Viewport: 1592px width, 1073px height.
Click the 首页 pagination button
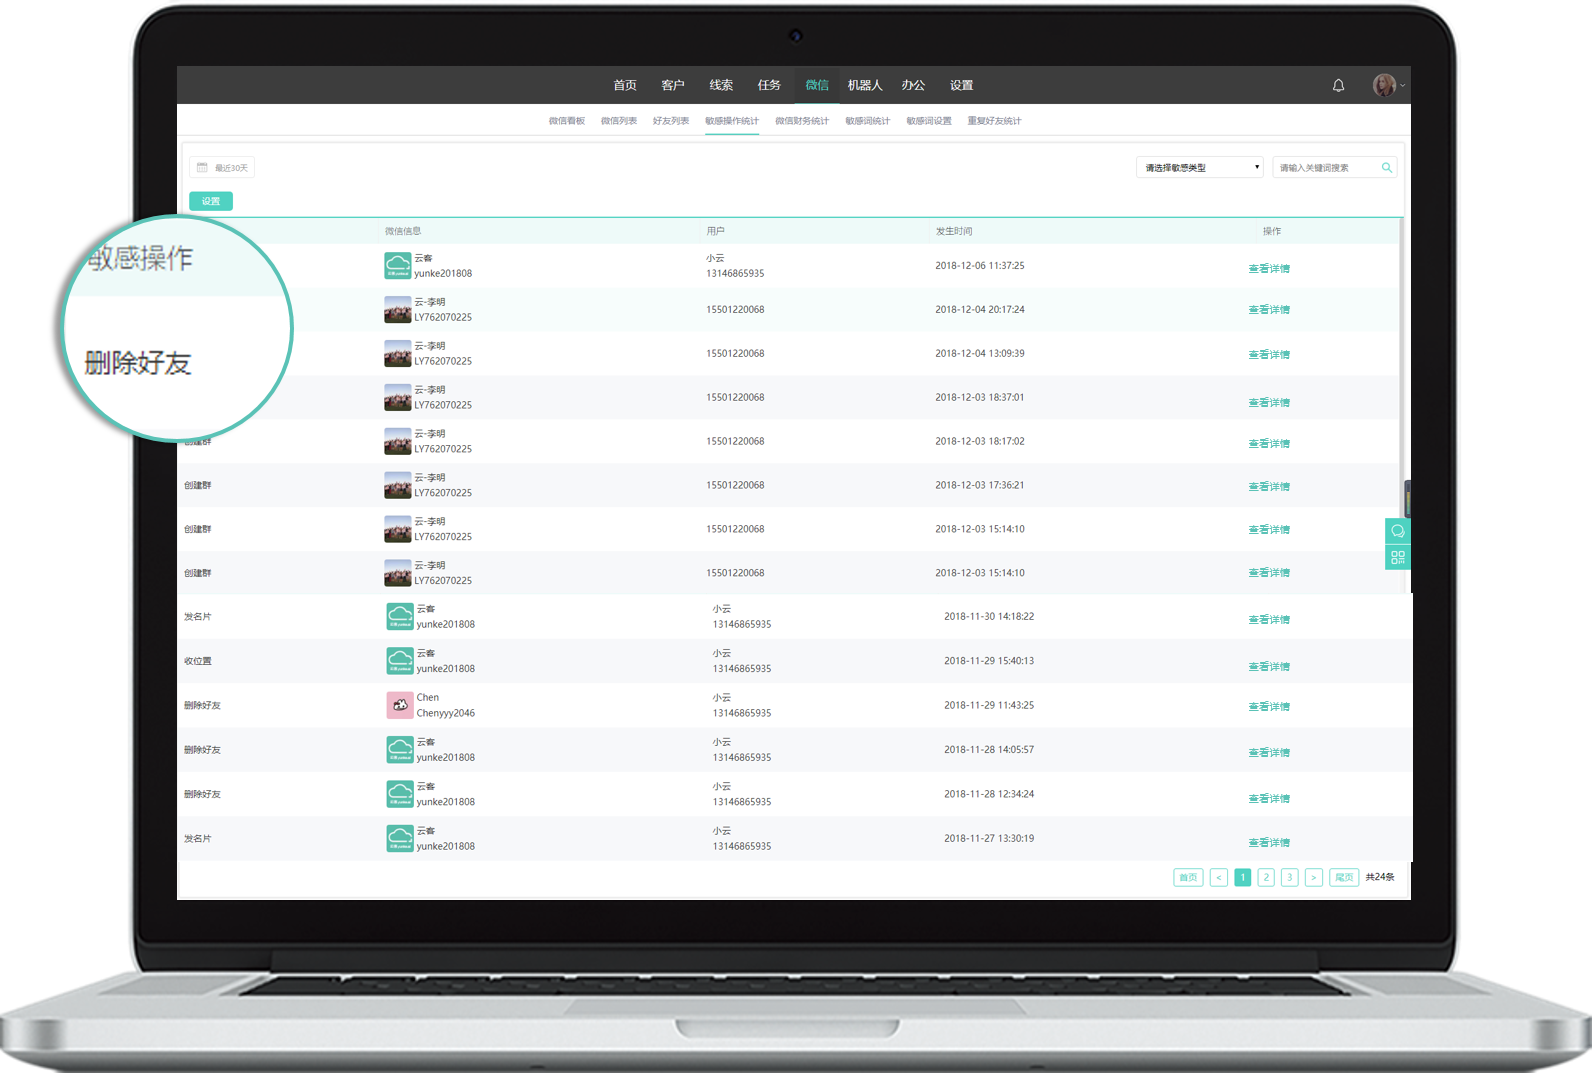tap(1188, 877)
